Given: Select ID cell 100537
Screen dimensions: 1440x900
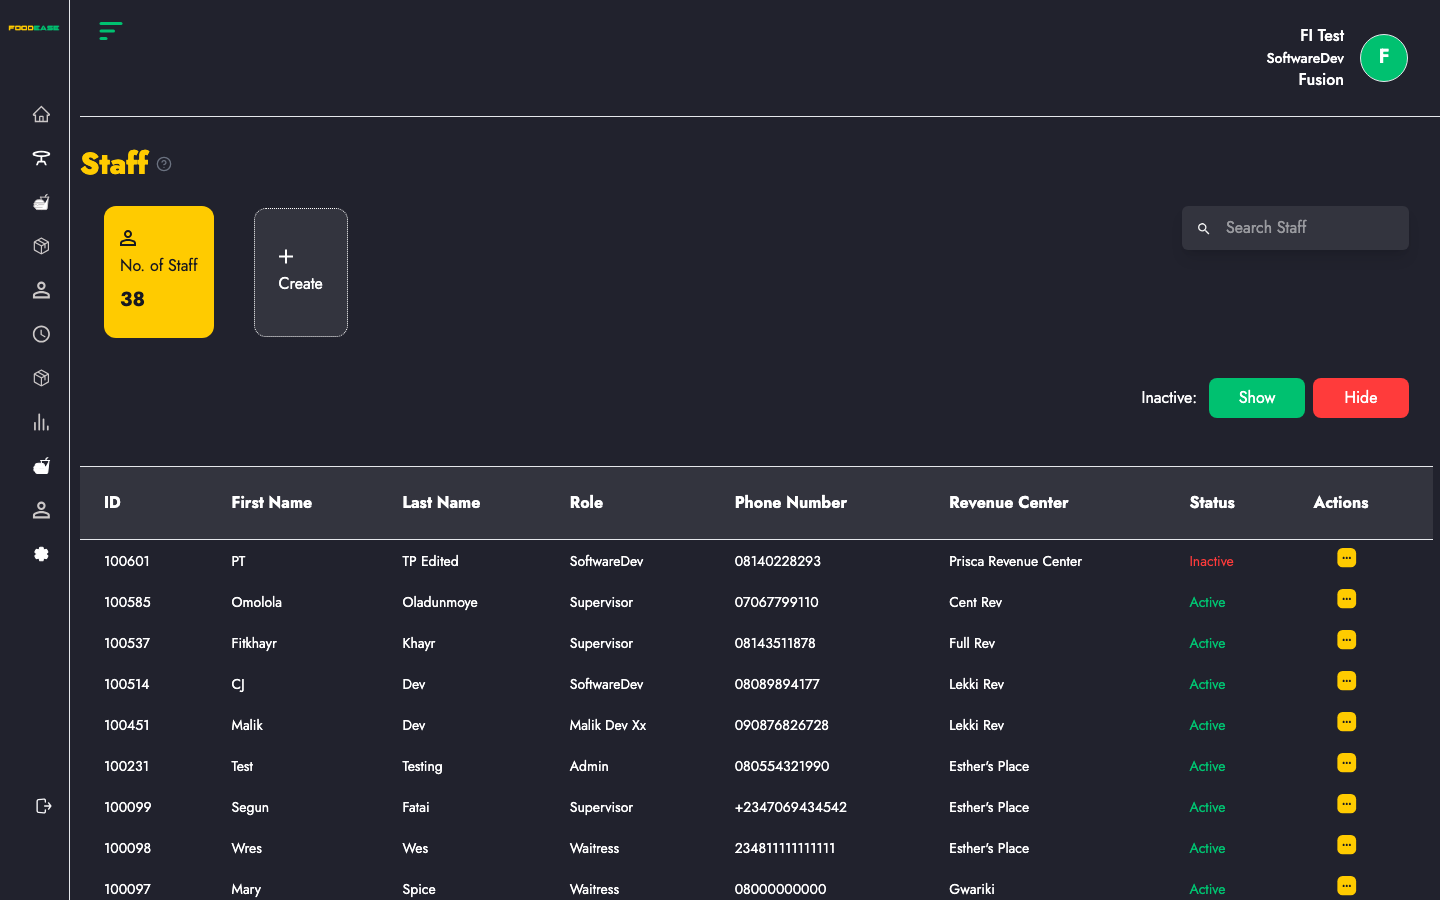Looking at the screenshot, I should click(127, 644).
